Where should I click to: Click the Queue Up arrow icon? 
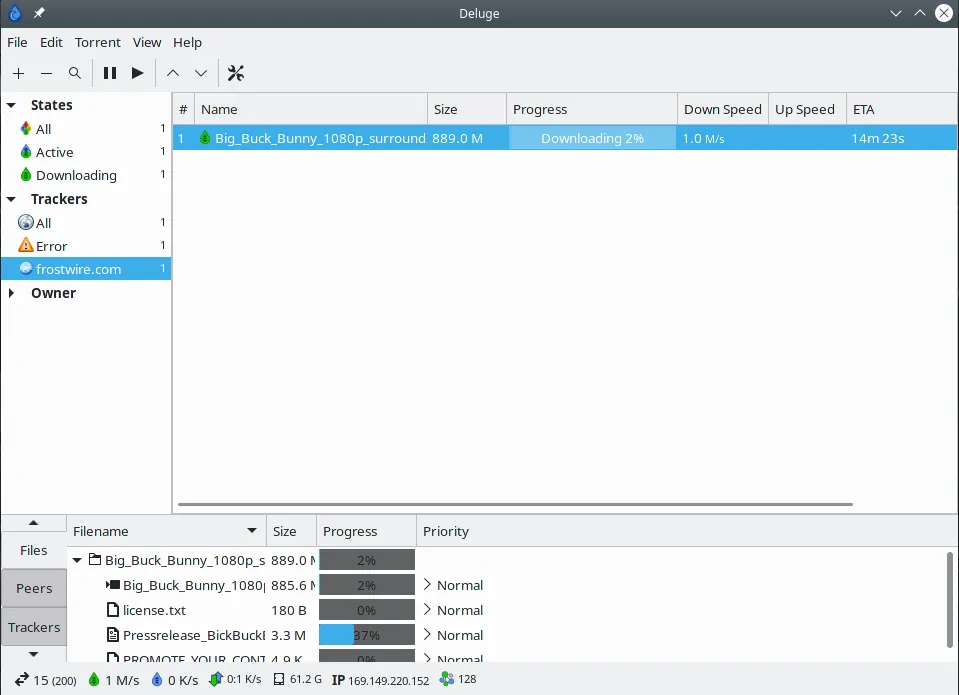click(x=173, y=73)
